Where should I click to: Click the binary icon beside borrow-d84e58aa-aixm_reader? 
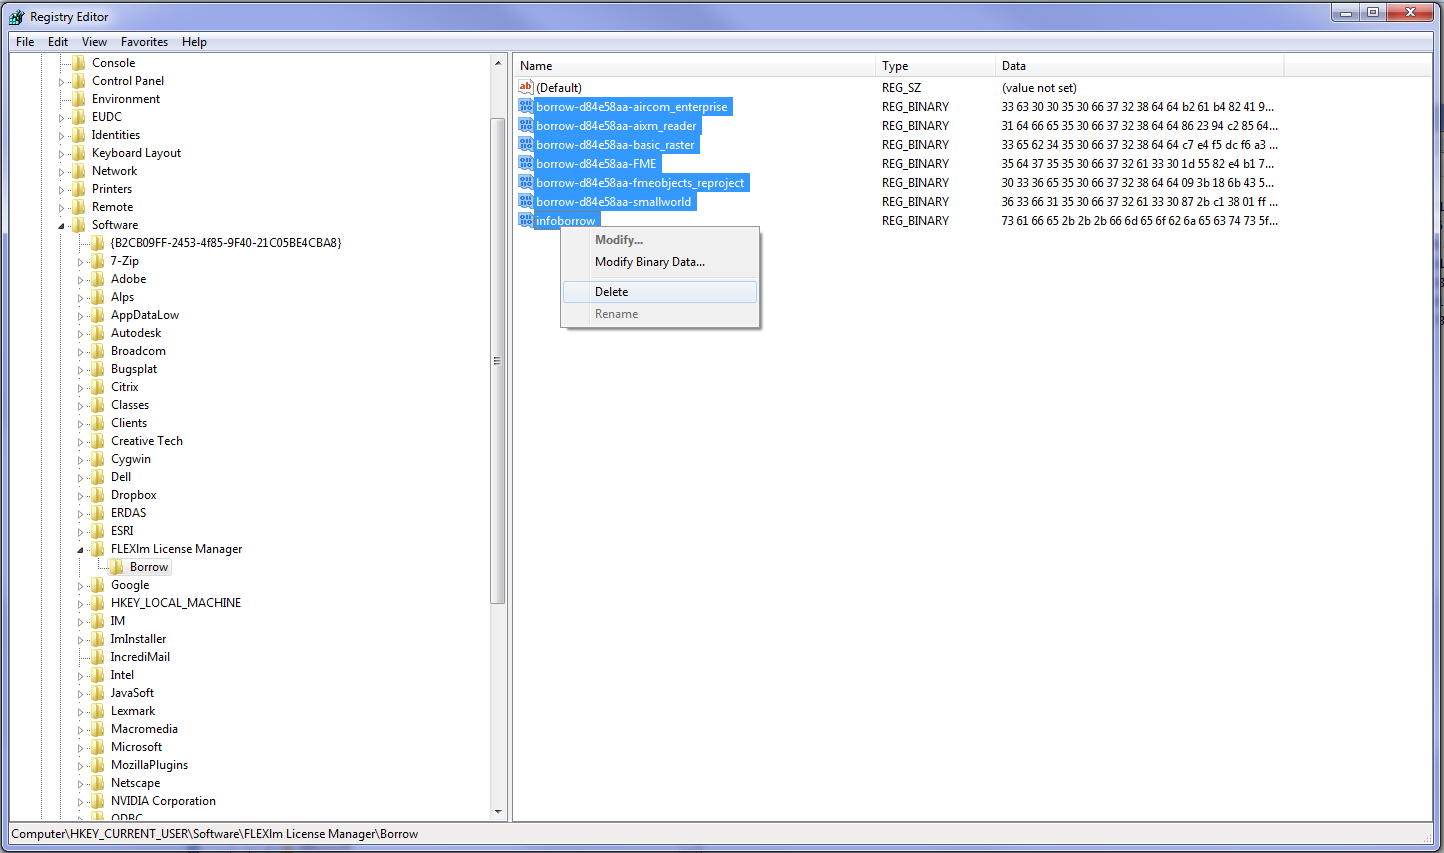(x=526, y=125)
